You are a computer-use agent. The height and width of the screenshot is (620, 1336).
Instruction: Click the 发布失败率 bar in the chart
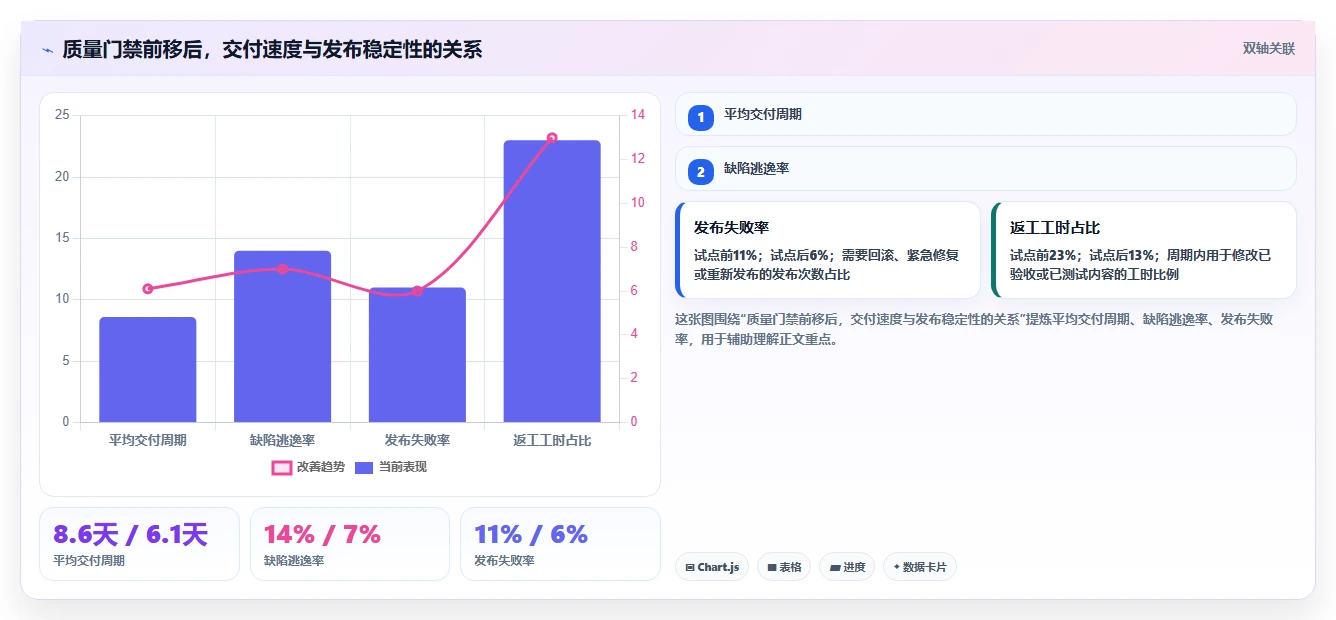tap(417, 354)
